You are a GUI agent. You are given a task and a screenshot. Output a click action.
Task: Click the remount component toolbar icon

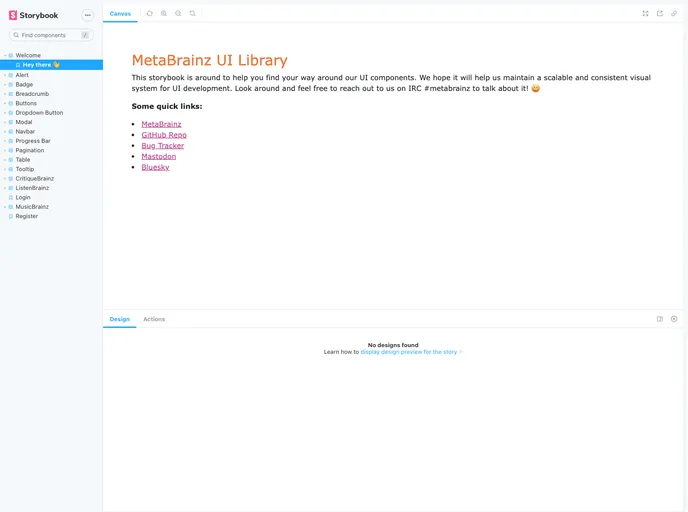pyautogui.click(x=150, y=14)
